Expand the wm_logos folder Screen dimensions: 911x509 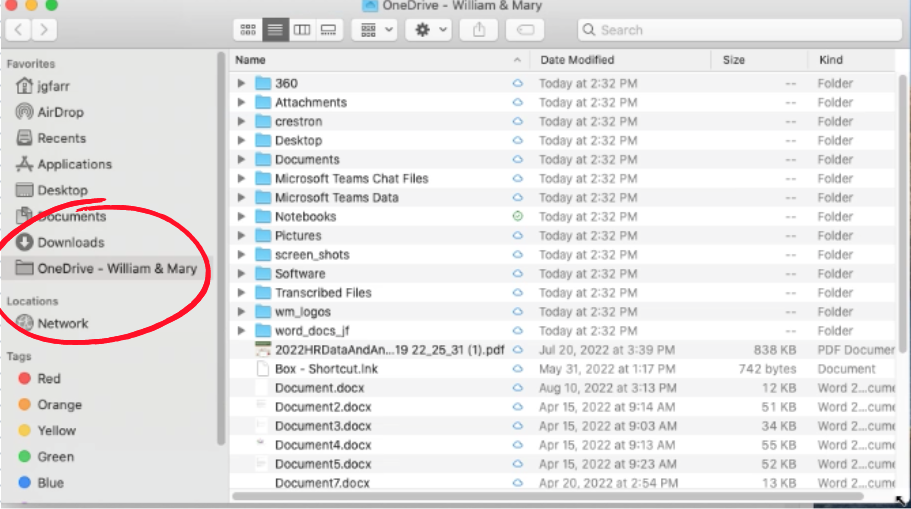point(241,311)
